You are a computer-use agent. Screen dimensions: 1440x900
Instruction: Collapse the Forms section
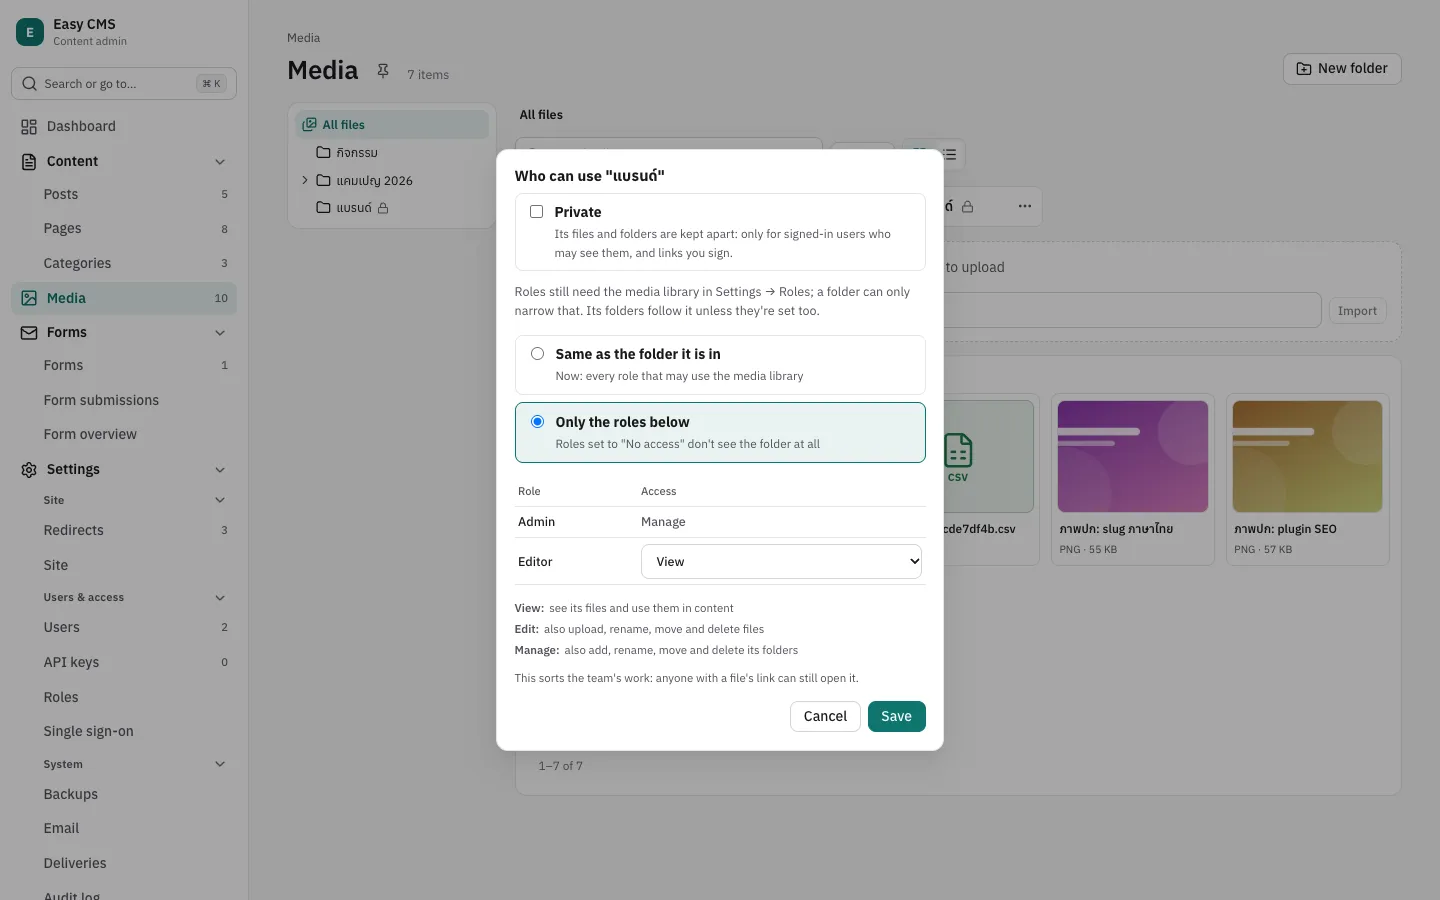click(220, 333)
